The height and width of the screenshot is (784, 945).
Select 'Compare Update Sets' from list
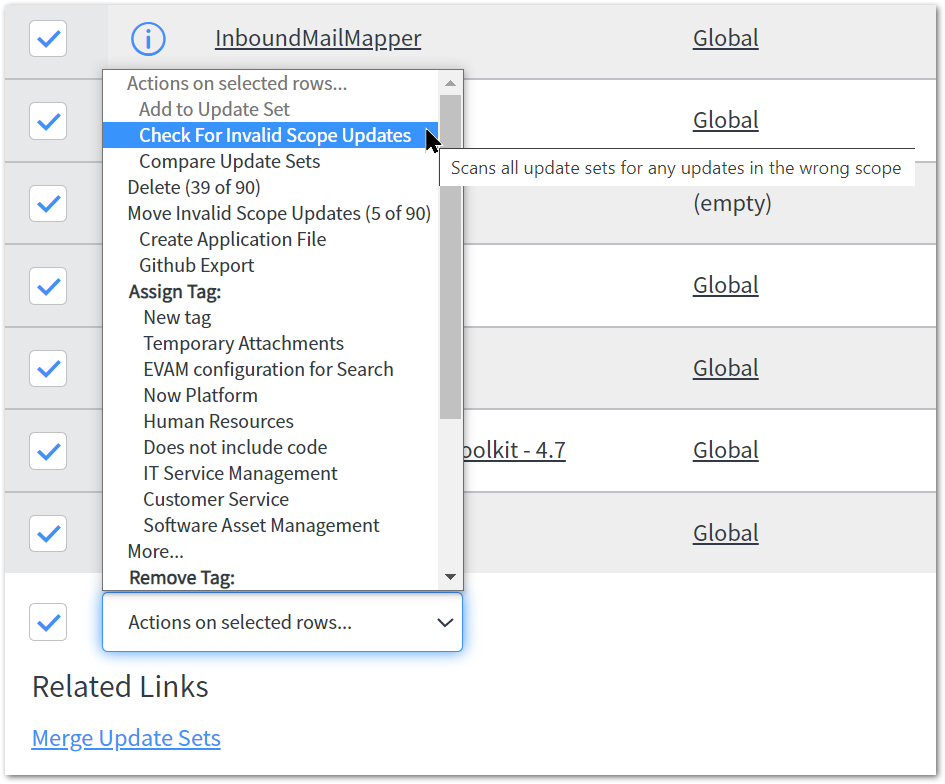click(229, 161)
